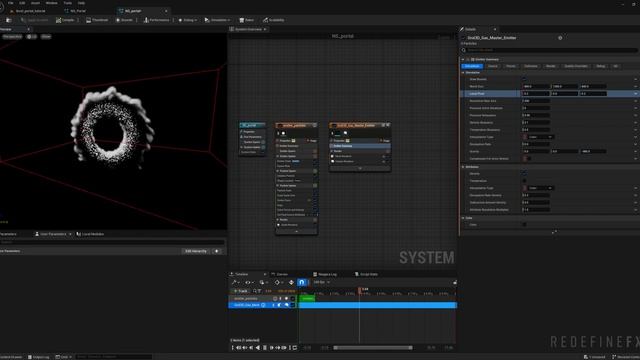Click the add Track button
Image resolution: width=640 pixels, height=360 pixels.
240,291
